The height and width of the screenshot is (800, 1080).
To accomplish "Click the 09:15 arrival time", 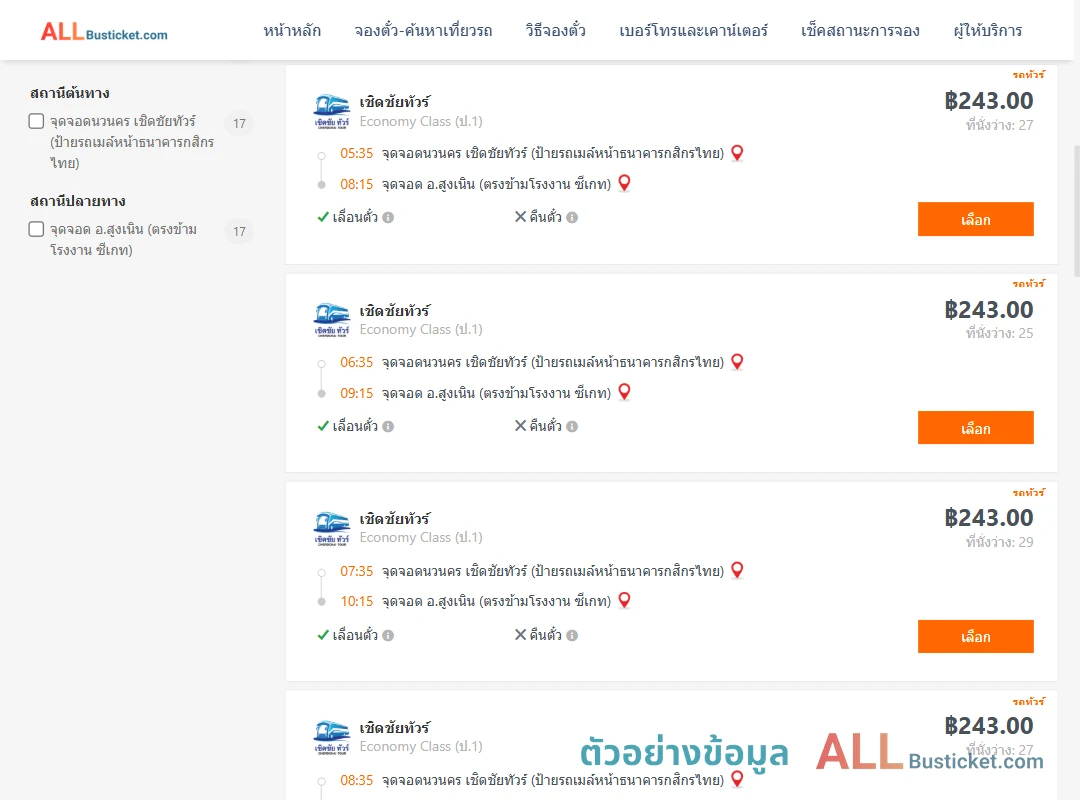I will pos(356,393).
